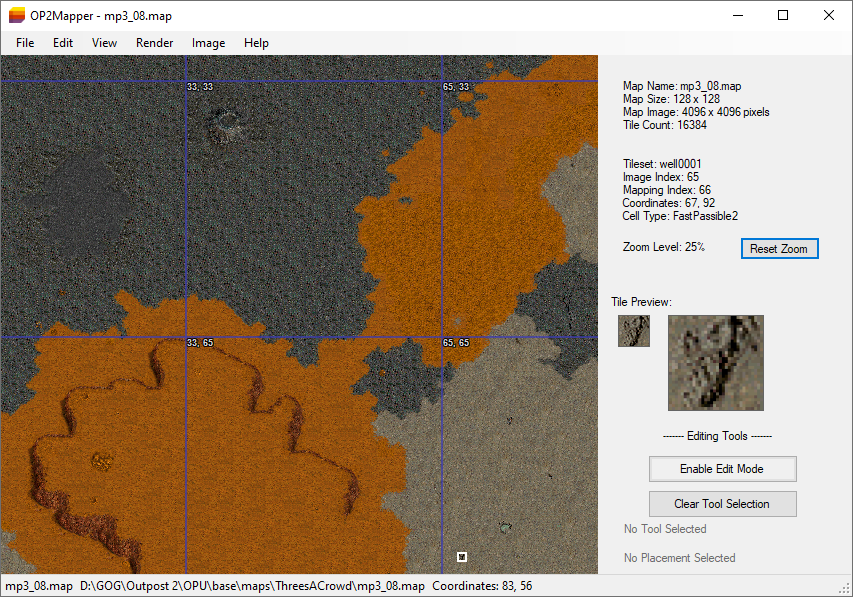
Task: Click grid label 65, 65 on map
Action: pos(456,343)
